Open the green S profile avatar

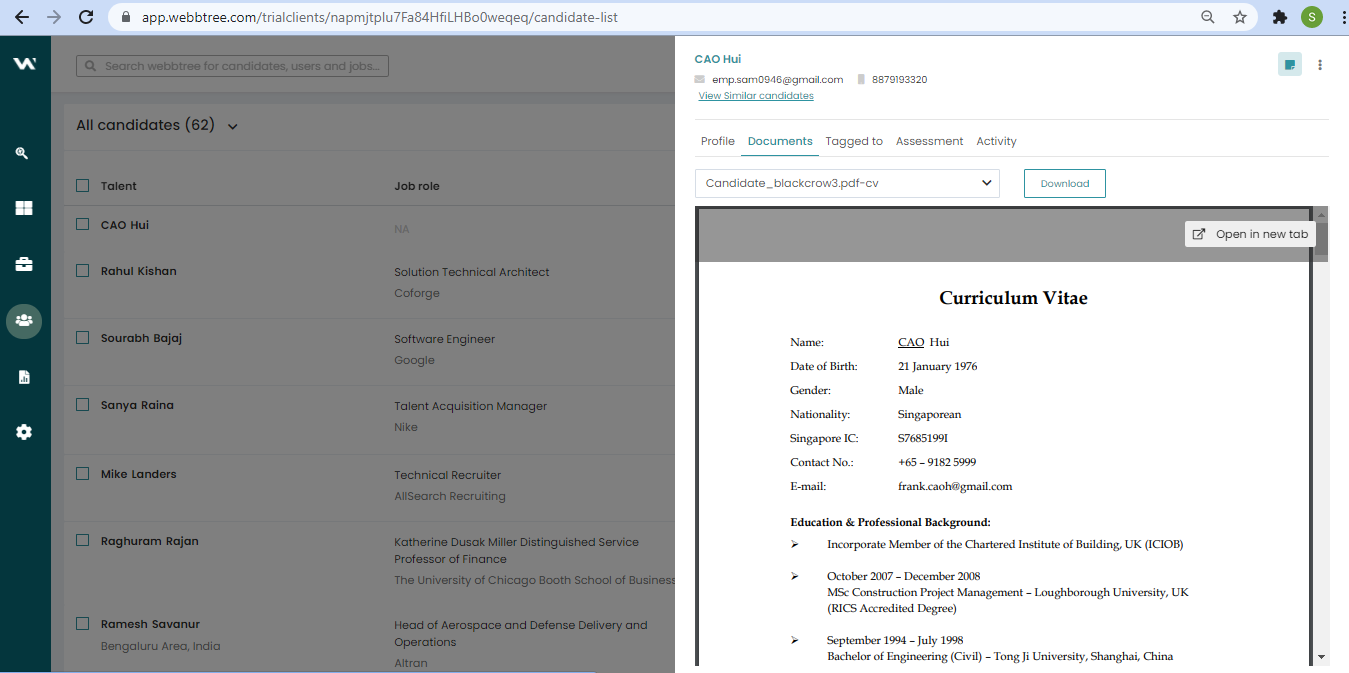[1312, 17]
